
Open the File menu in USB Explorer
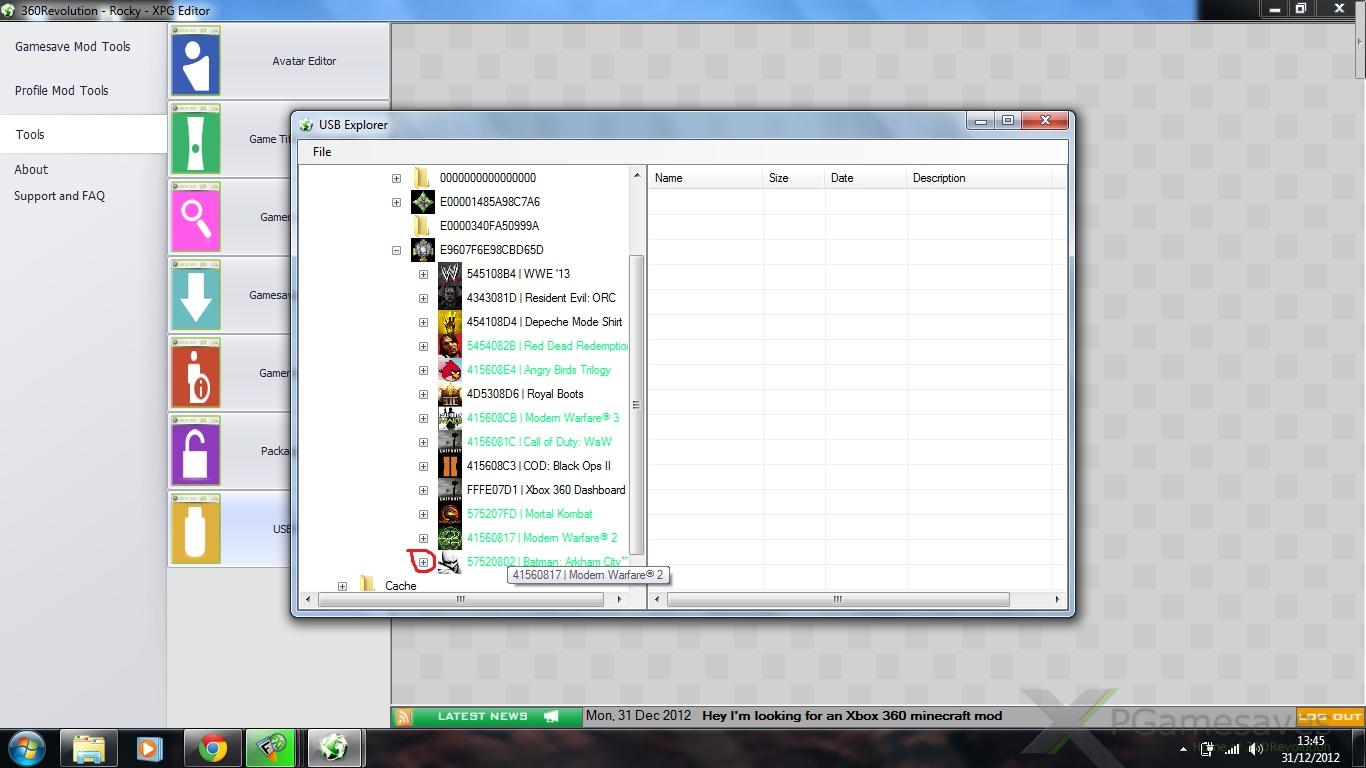pyautogui.click(x=322, y=152)
